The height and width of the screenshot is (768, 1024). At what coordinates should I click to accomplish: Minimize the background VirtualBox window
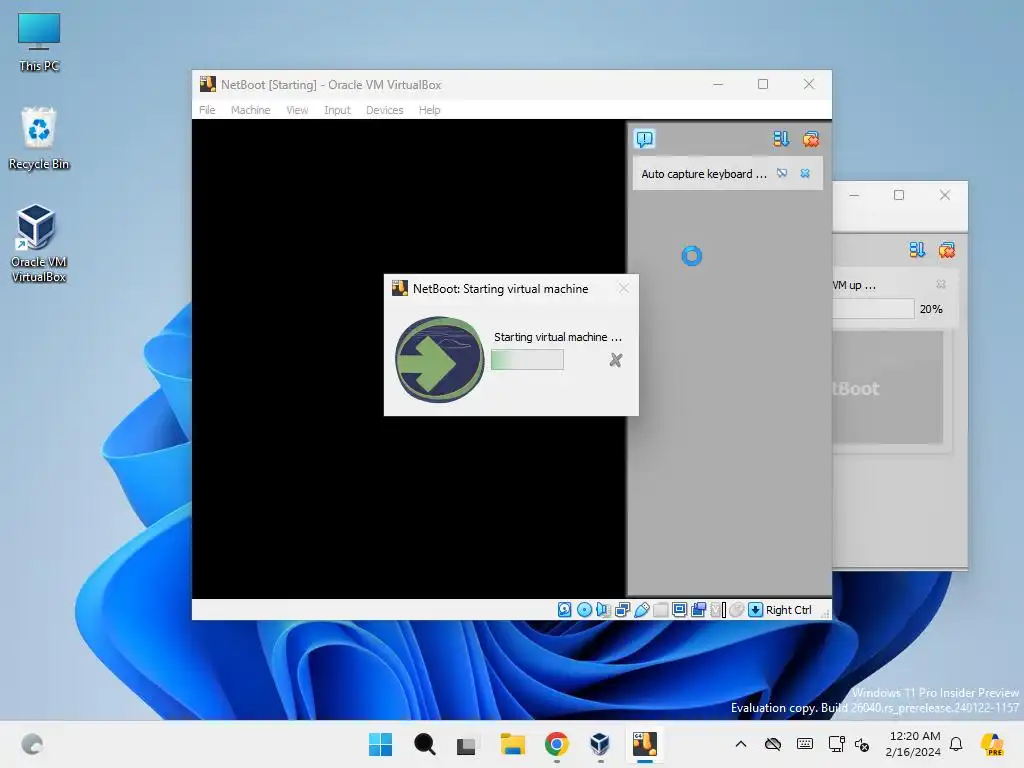tap(854, 195)
